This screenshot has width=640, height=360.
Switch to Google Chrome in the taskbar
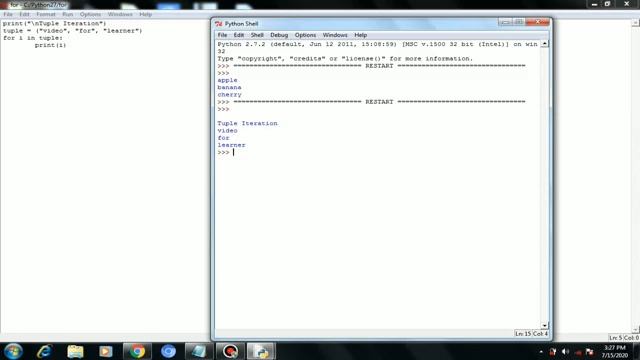click(137, 351)
